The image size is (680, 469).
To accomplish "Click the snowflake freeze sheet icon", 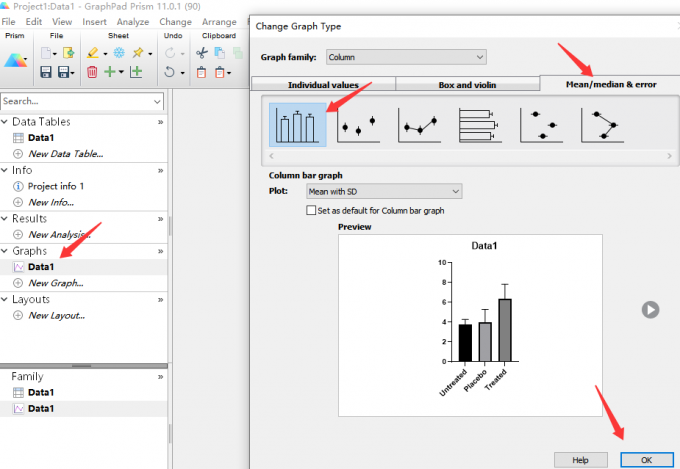I will (x=119, y=53).
